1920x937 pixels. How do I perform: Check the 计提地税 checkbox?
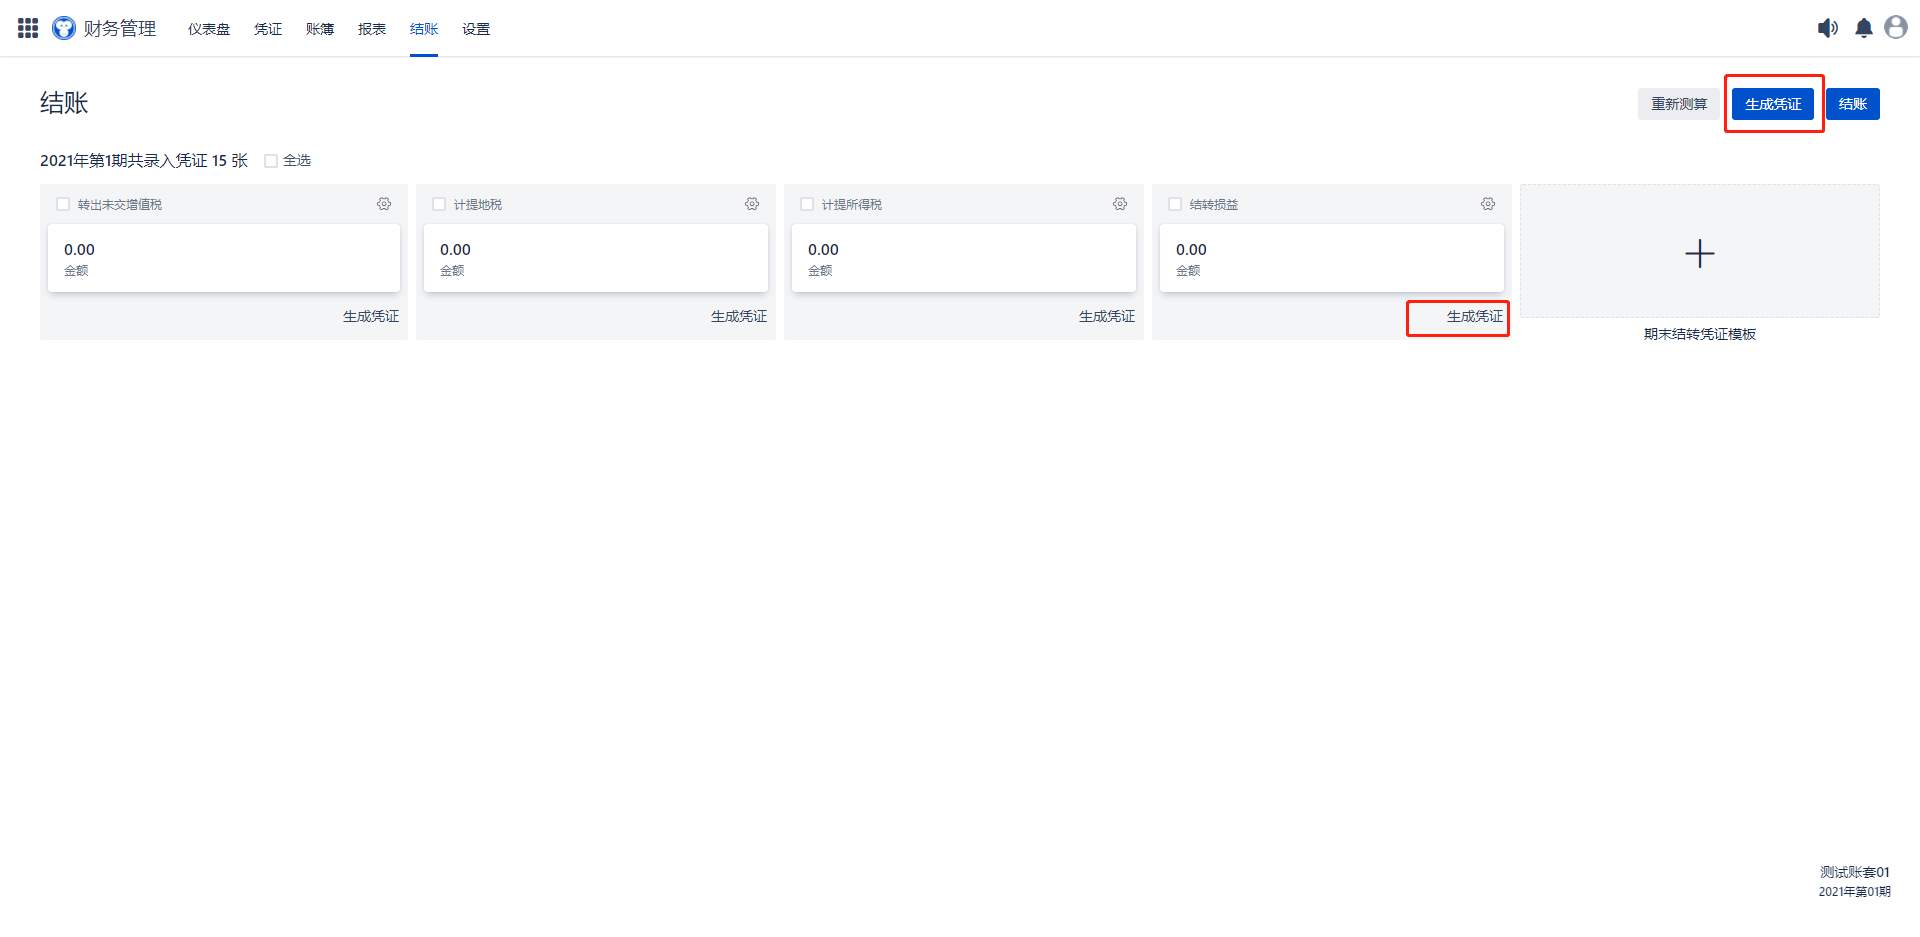[x=439, y=204]
